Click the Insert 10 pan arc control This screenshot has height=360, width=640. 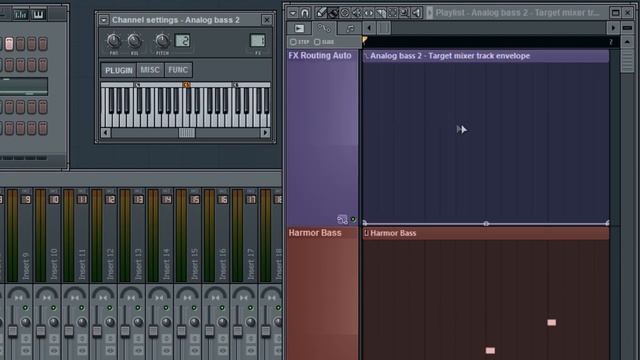47,294
